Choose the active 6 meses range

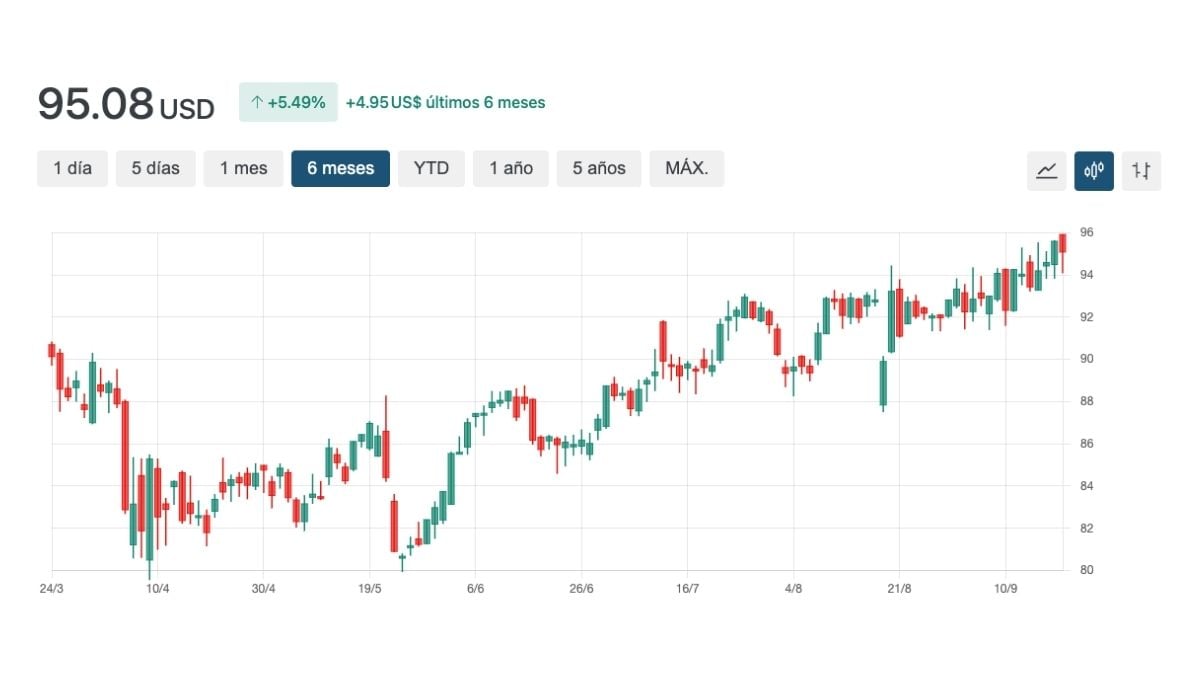(x=340, y=168)
